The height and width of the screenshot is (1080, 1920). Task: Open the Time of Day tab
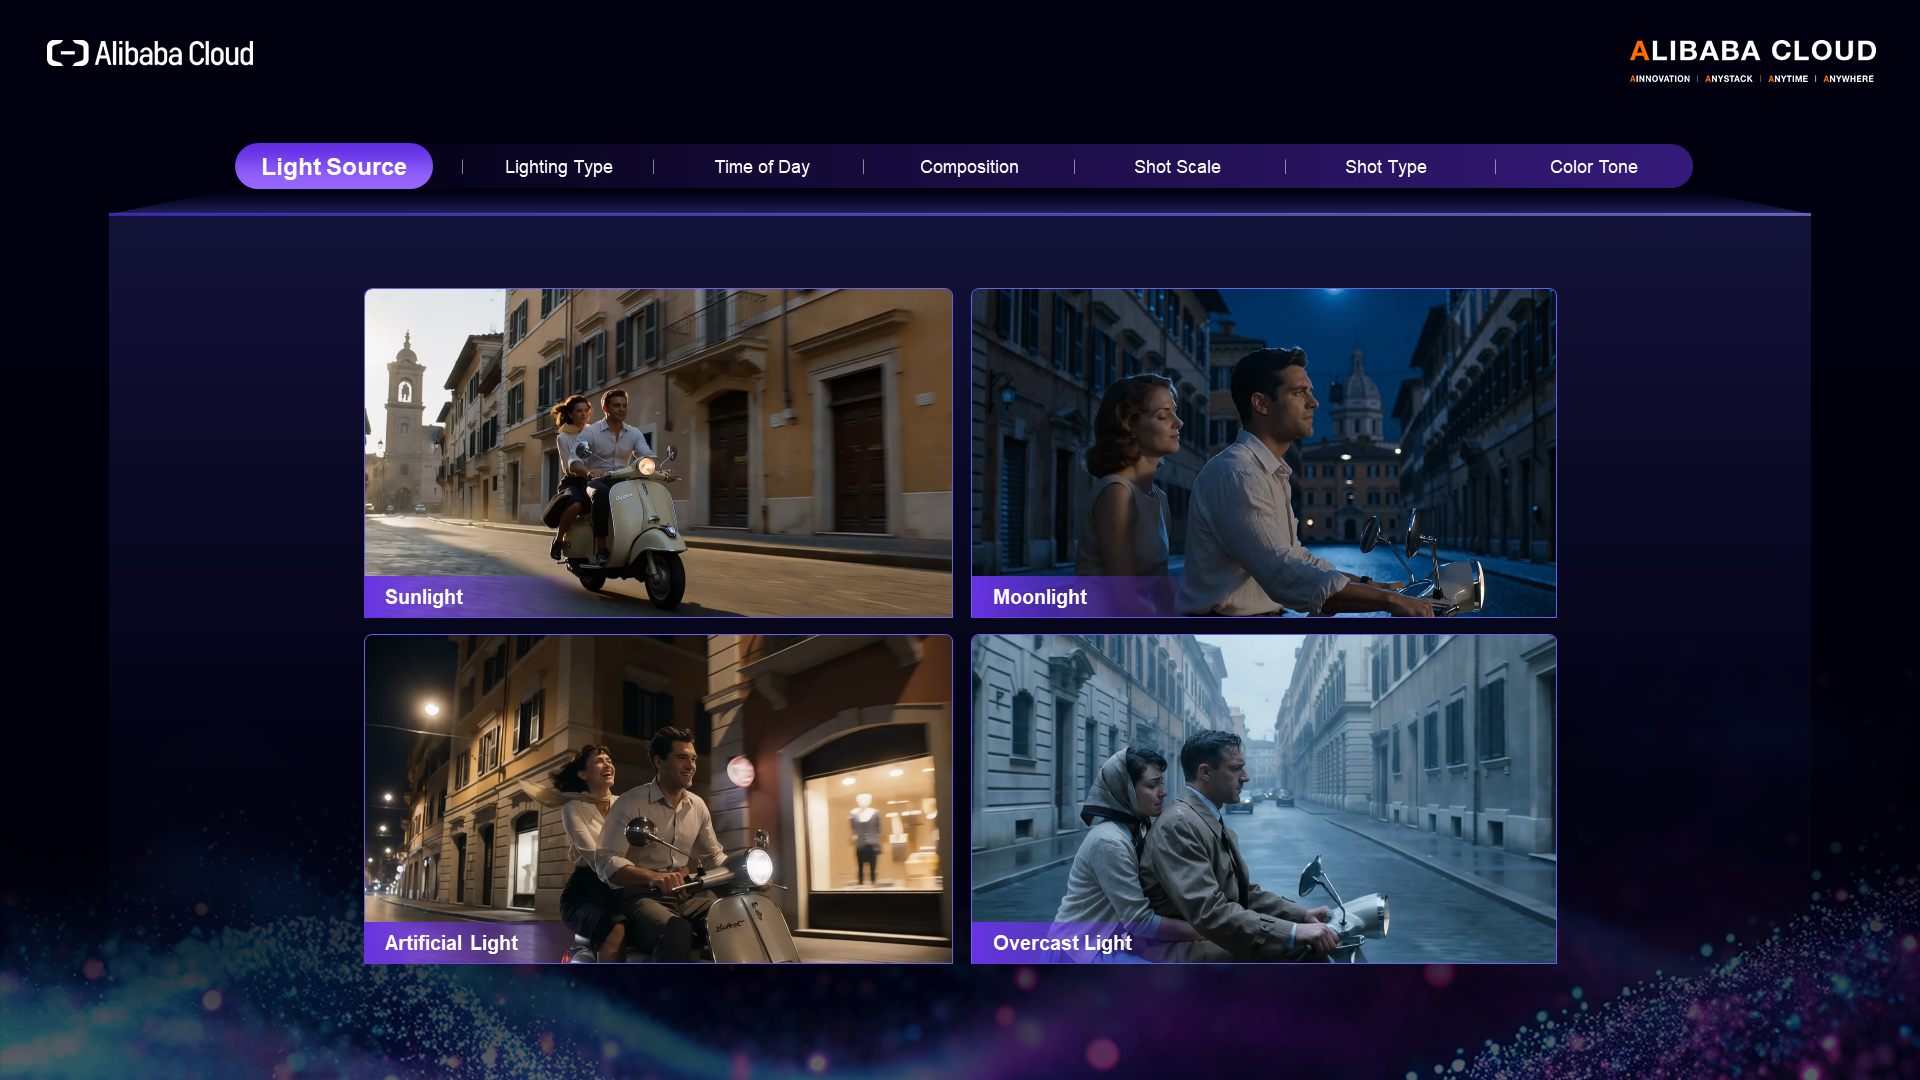(x=762, y=167)
